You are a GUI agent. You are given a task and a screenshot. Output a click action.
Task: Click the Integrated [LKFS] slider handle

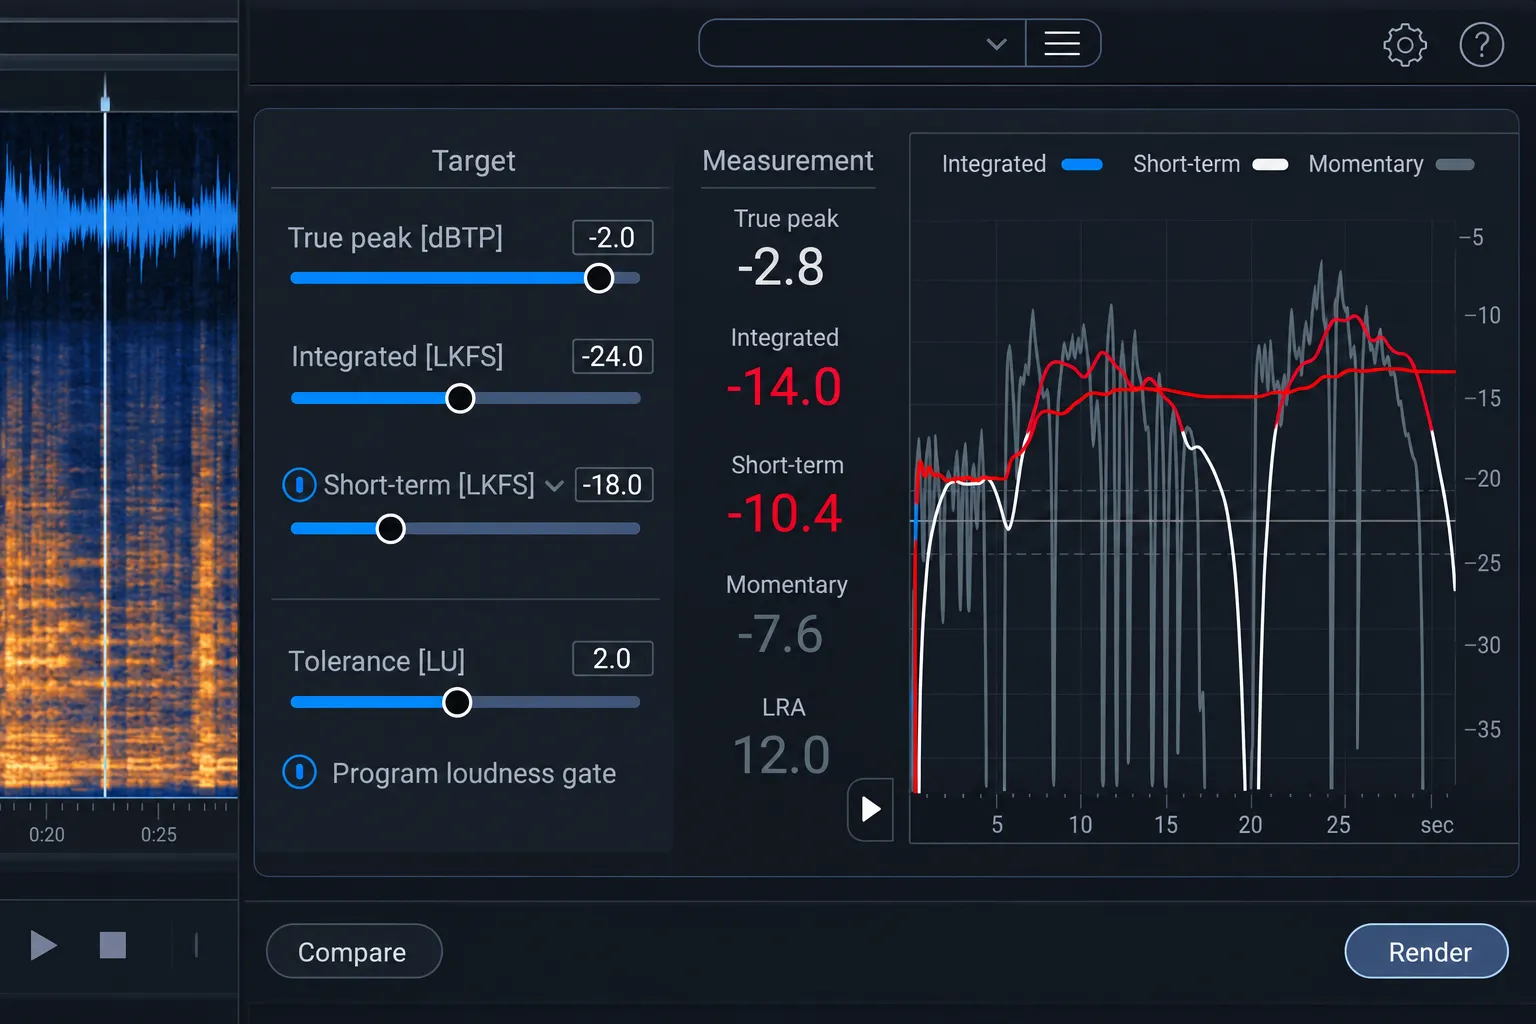[460, 398]
